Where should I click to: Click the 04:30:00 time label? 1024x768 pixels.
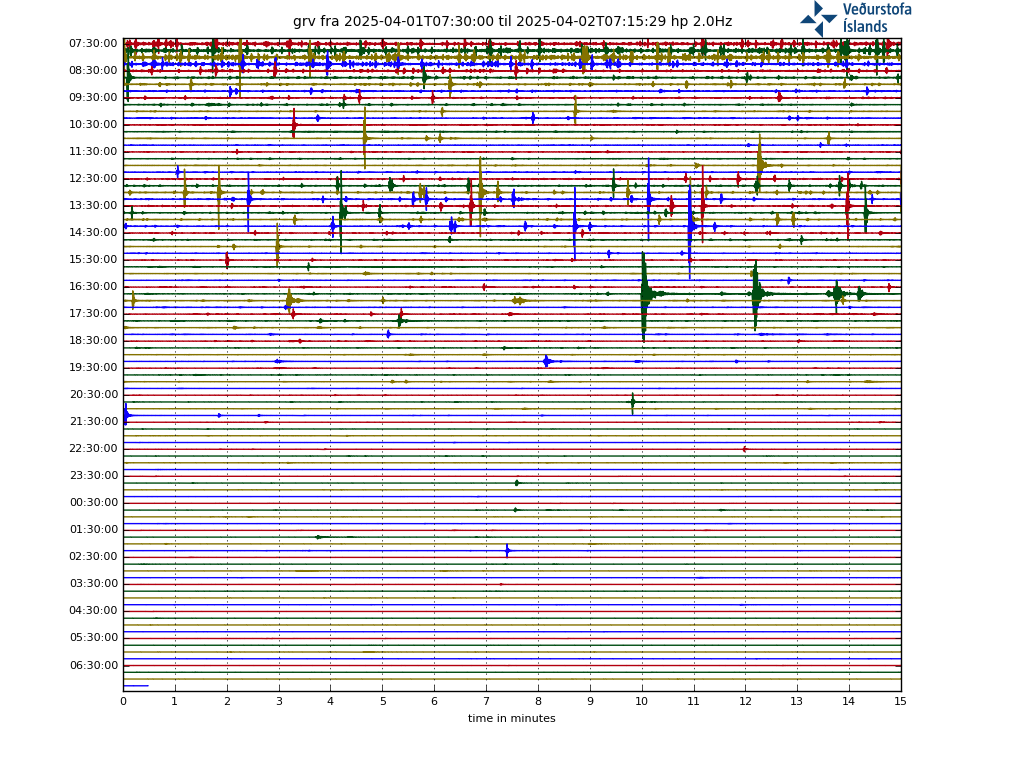point(93,611)
